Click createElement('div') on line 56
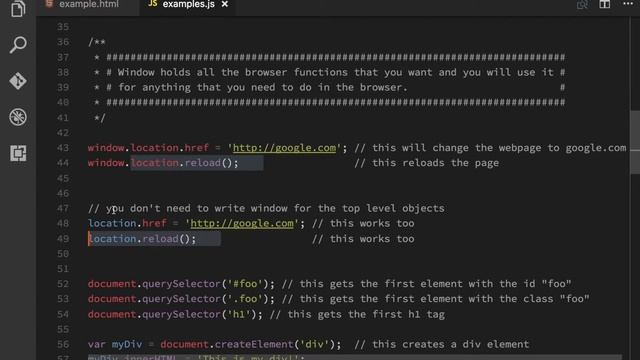This screenshot has width=640, height=360. 275,344
